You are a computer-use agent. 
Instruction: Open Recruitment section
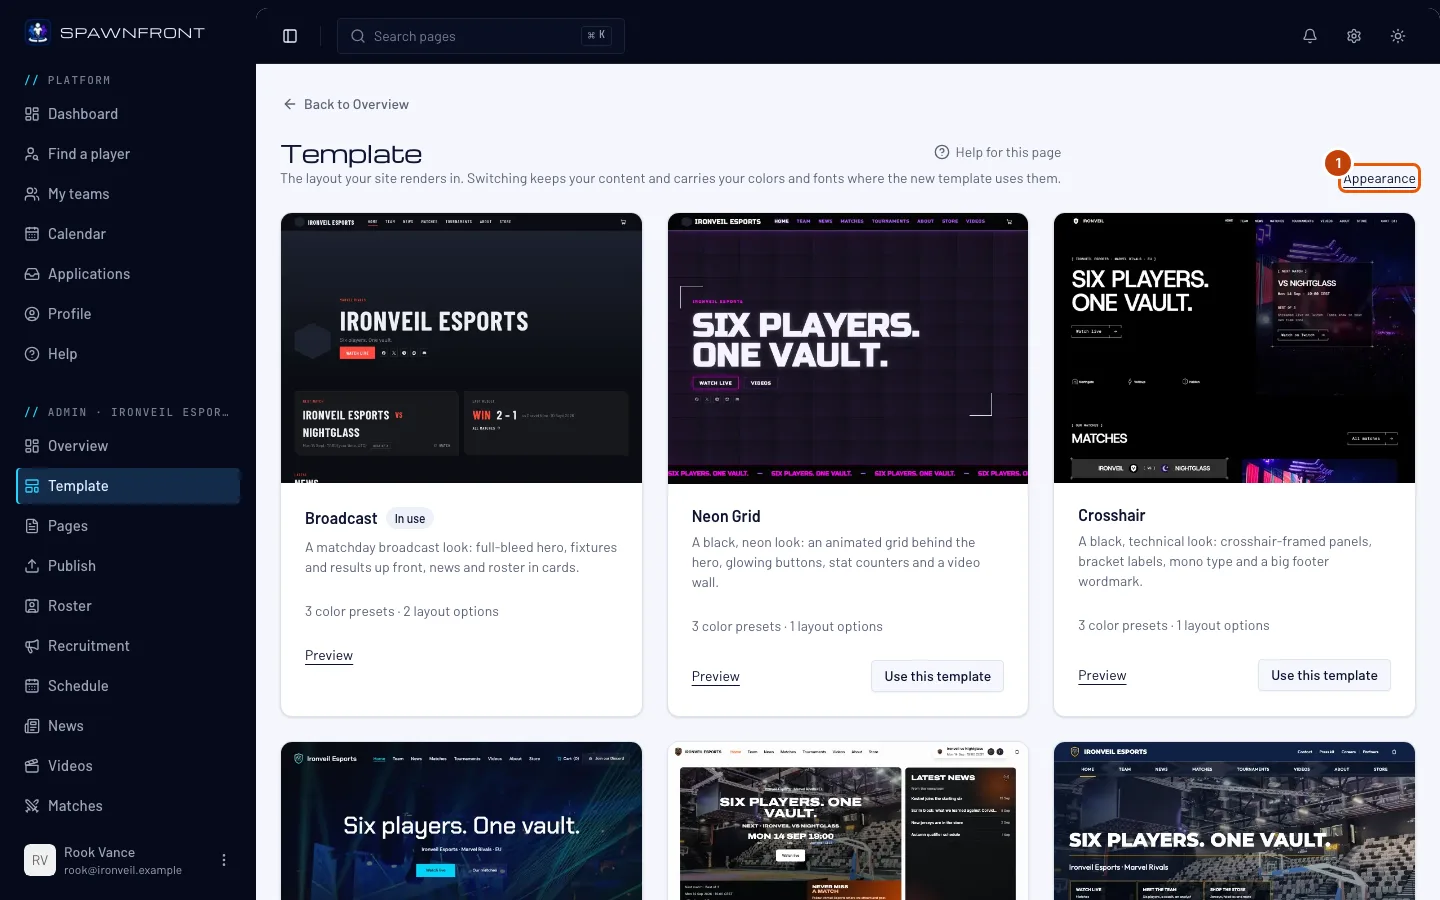tap(128, 646)
